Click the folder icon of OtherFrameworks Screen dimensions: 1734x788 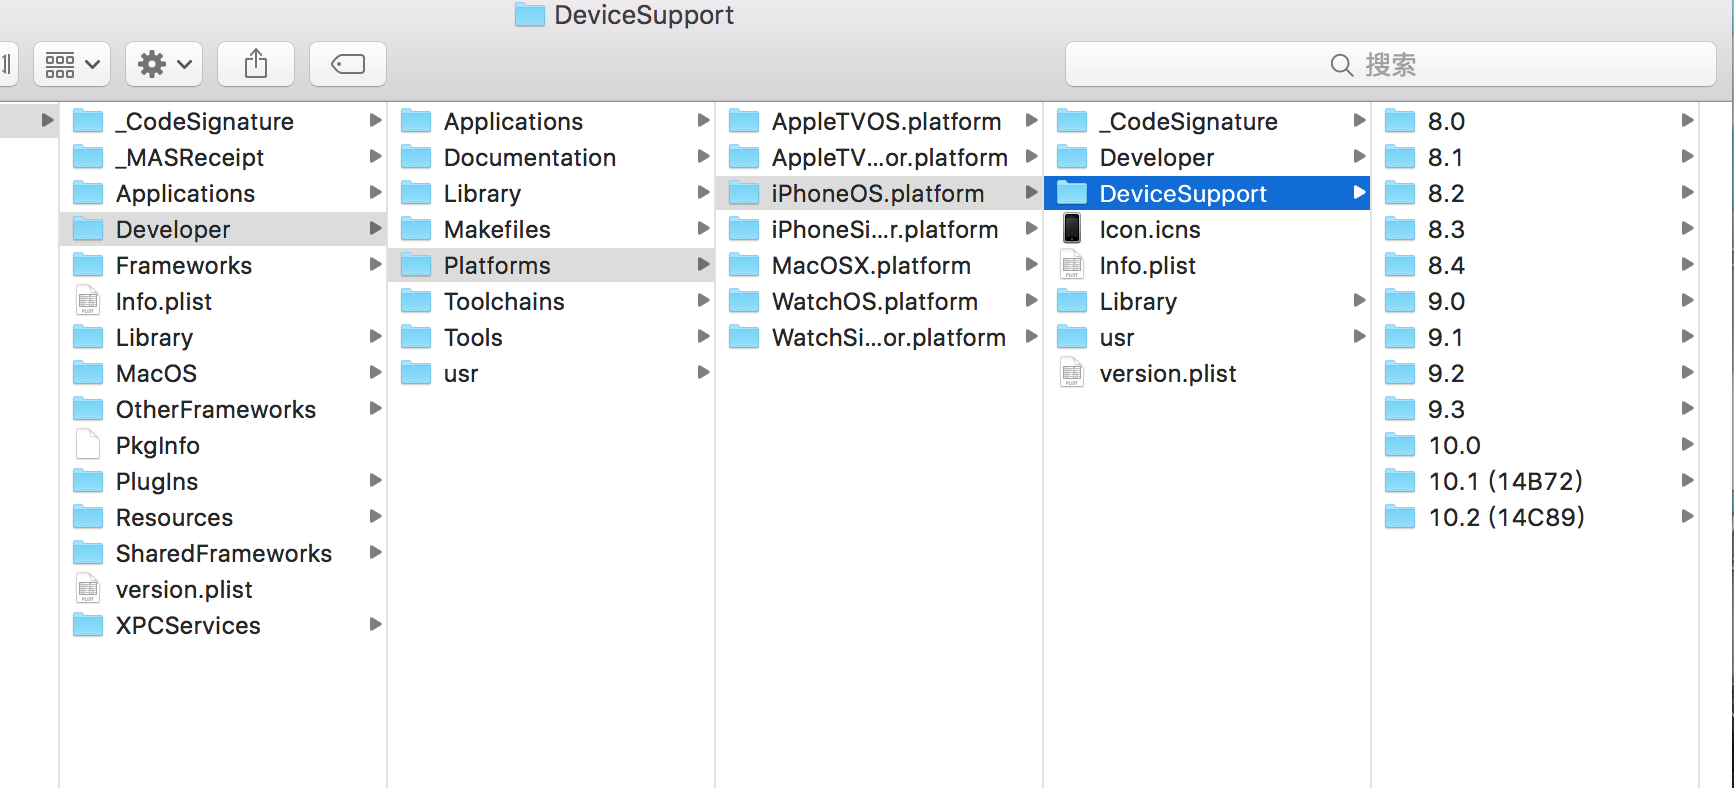point(88,409)
